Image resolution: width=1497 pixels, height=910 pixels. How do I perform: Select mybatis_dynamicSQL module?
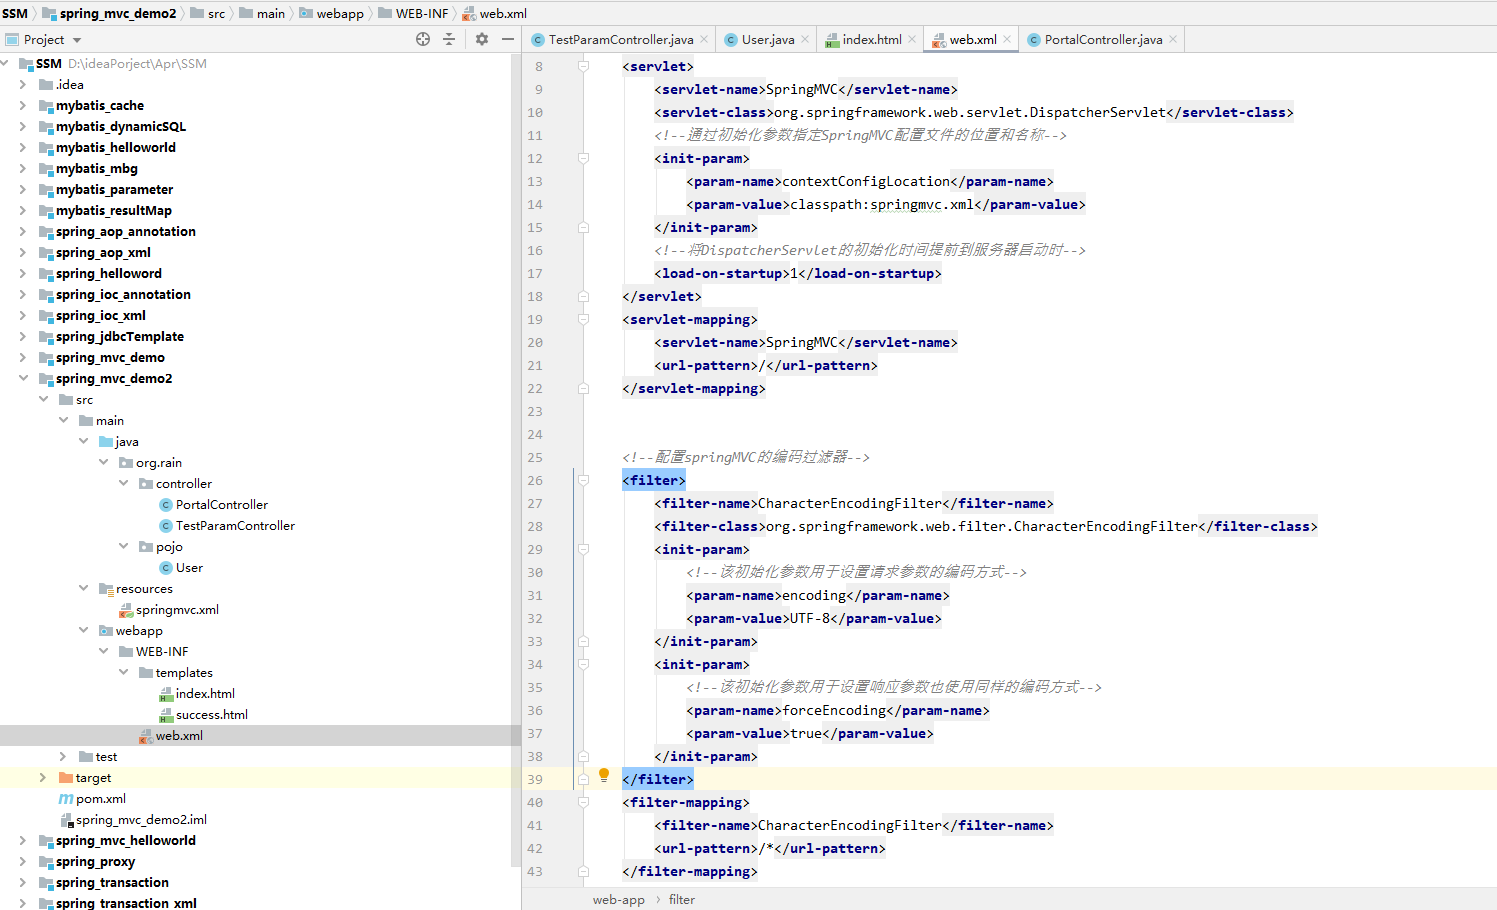(x=121, y=126)
